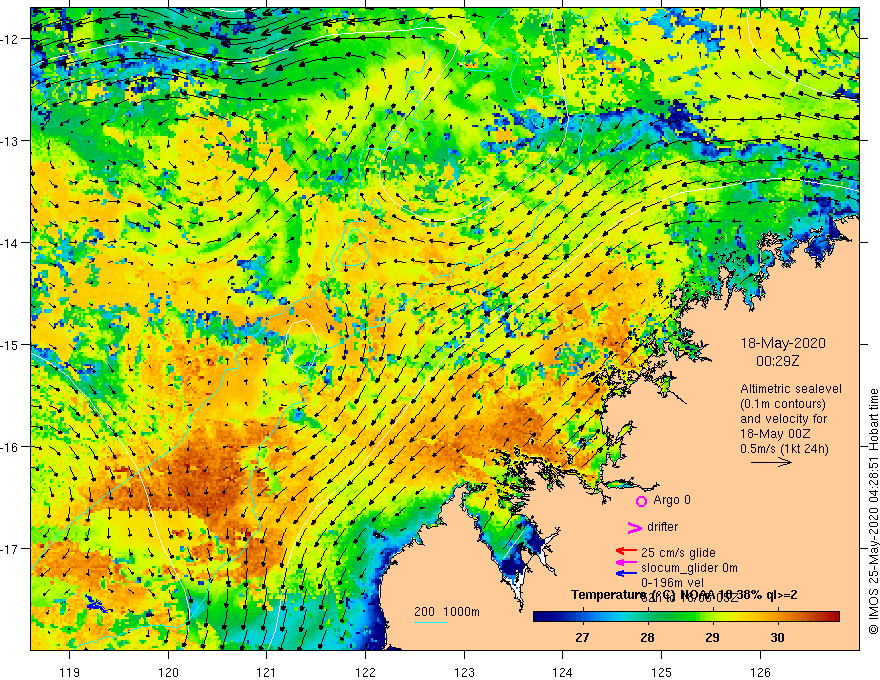The image size is (880, 680).
Task: Click the black 0.5m/s velocity scale arrow
Action: pos(772,462)
